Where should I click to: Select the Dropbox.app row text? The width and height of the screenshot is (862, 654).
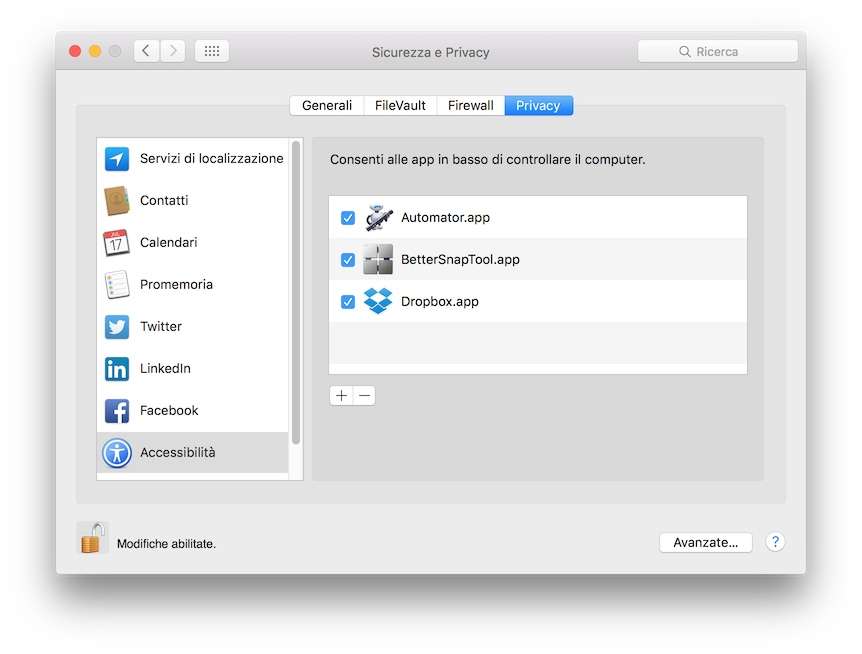point(440,301)
